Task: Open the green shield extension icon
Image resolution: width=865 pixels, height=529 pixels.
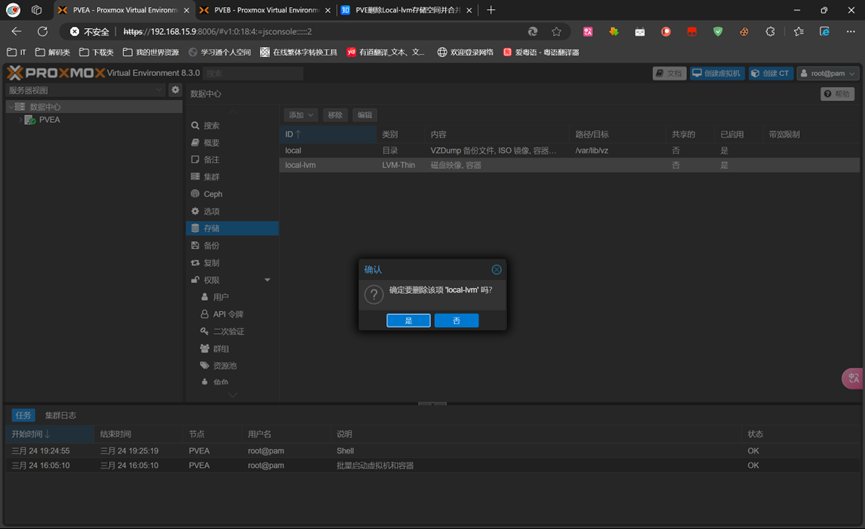Action: [718, 31]
